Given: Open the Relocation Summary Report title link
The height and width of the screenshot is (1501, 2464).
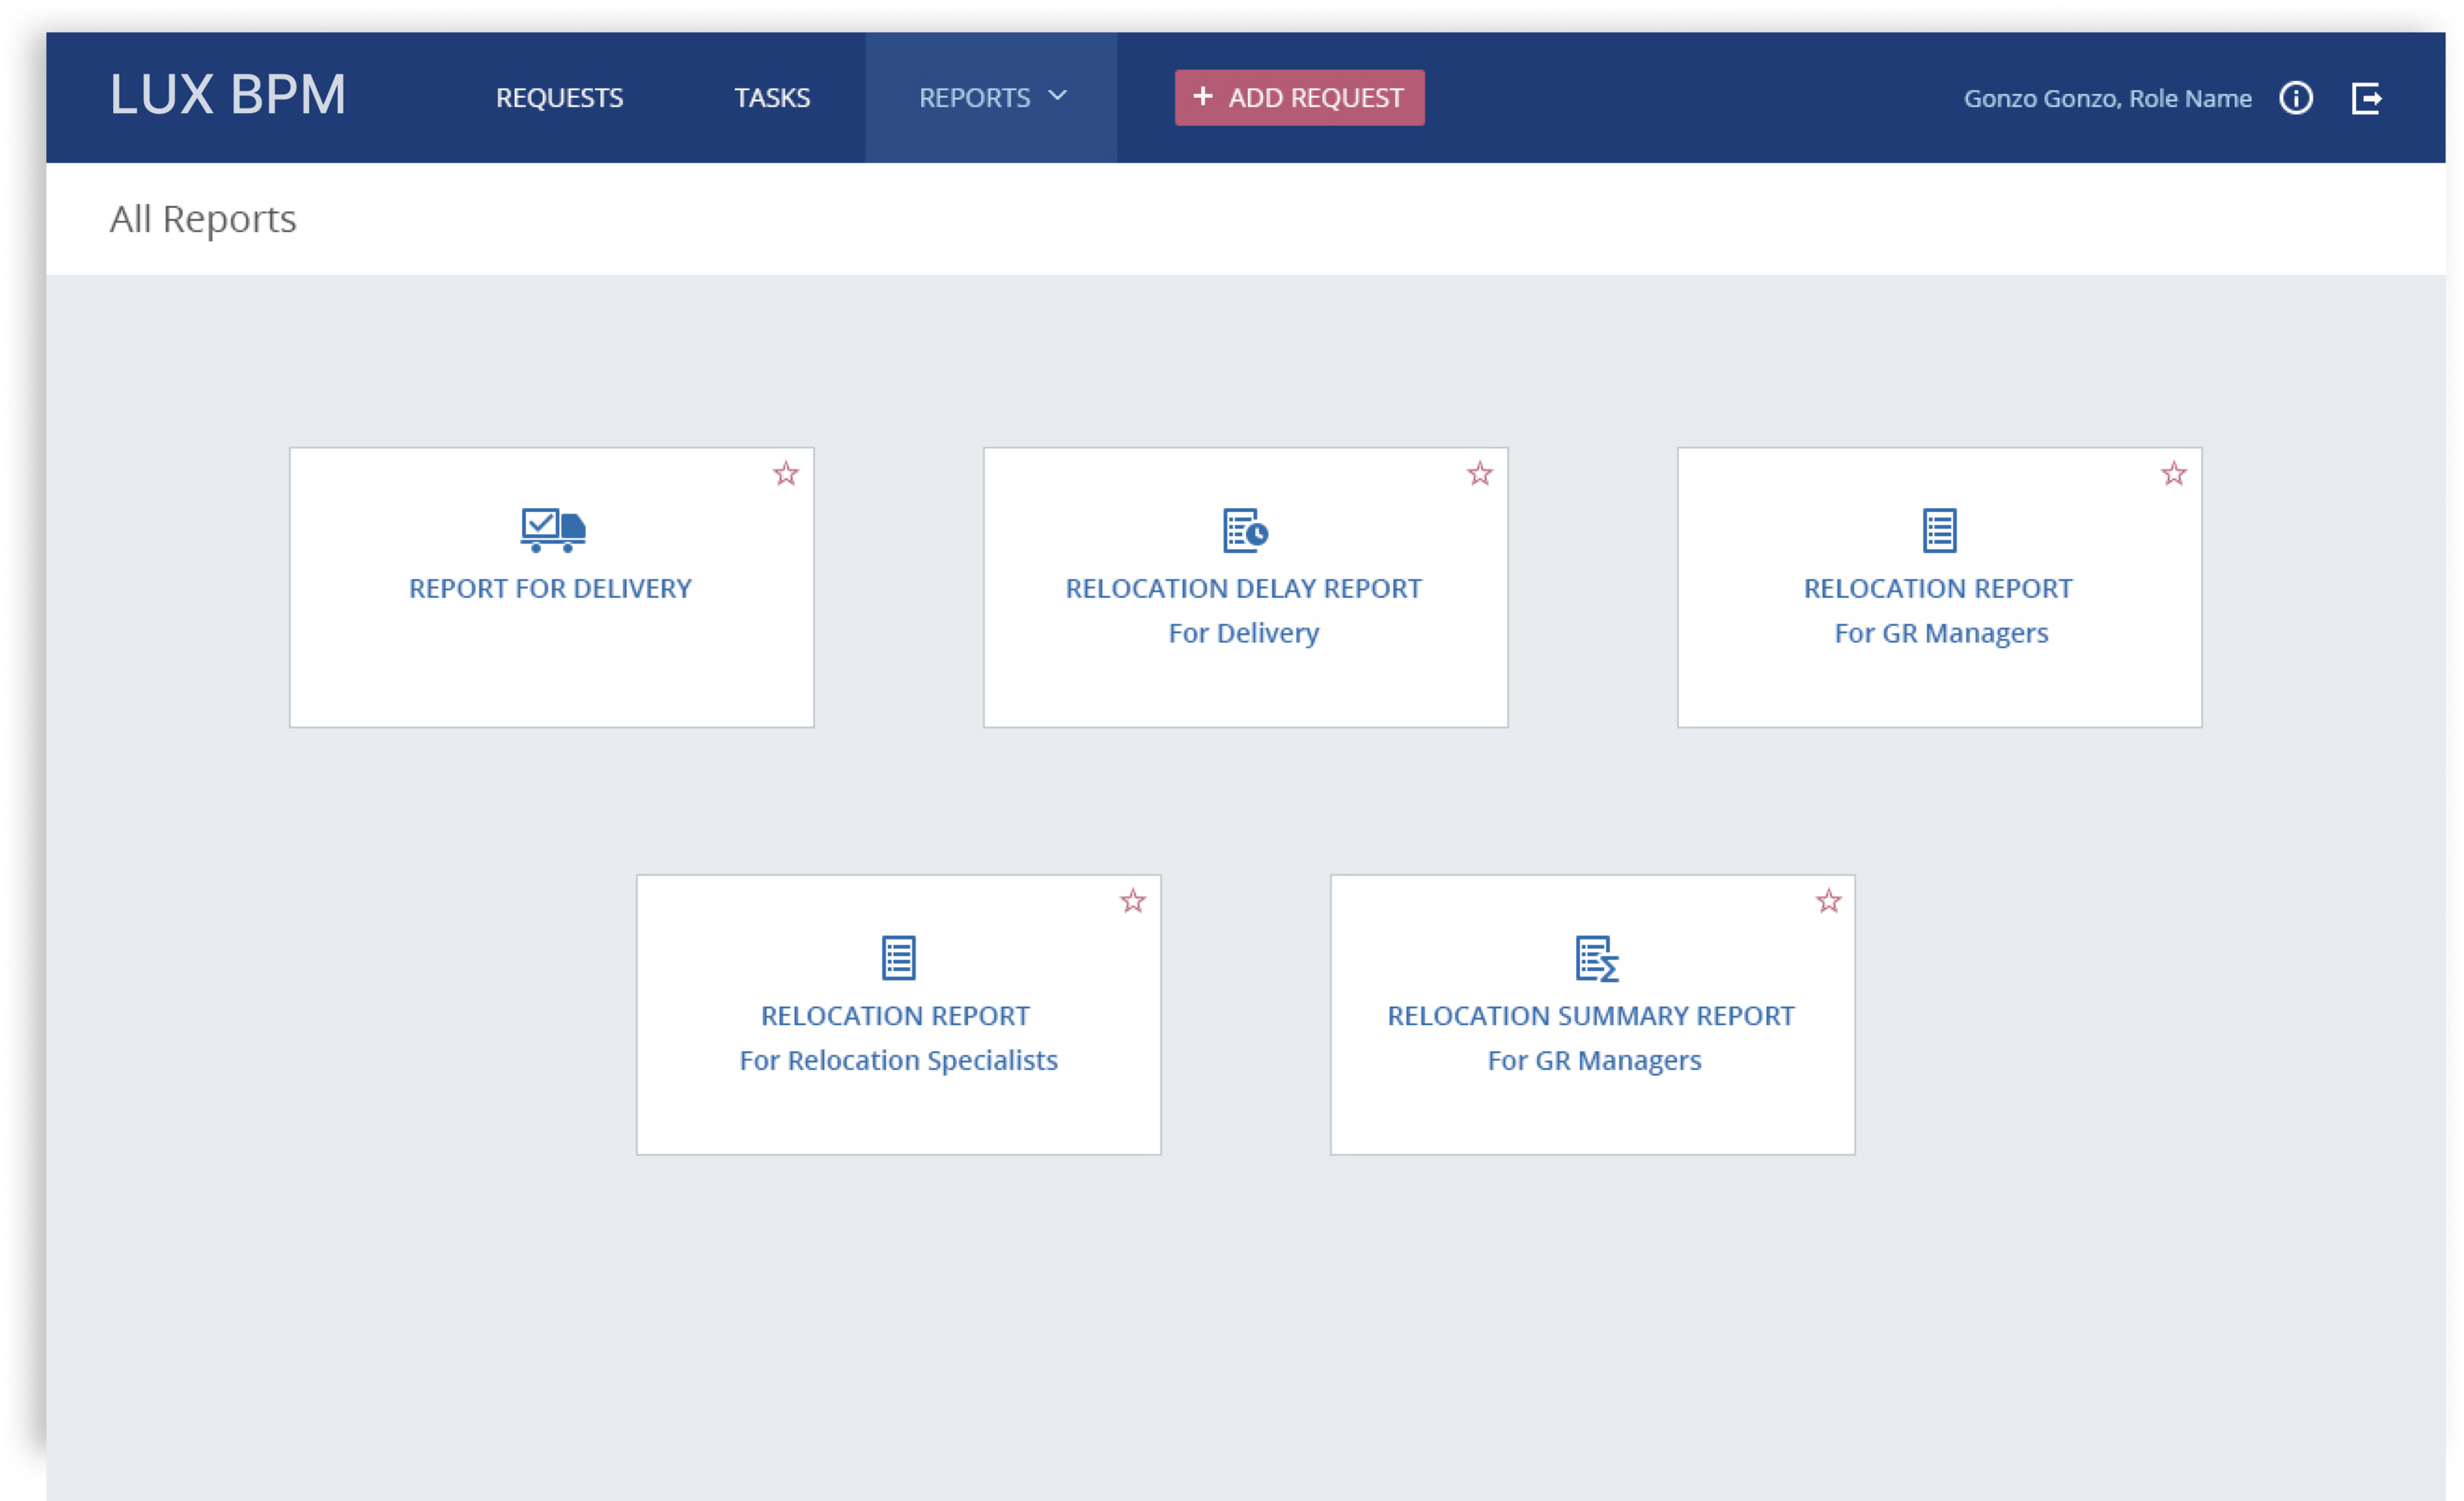Looking at the screenshot, I should pos(1590,1015).
